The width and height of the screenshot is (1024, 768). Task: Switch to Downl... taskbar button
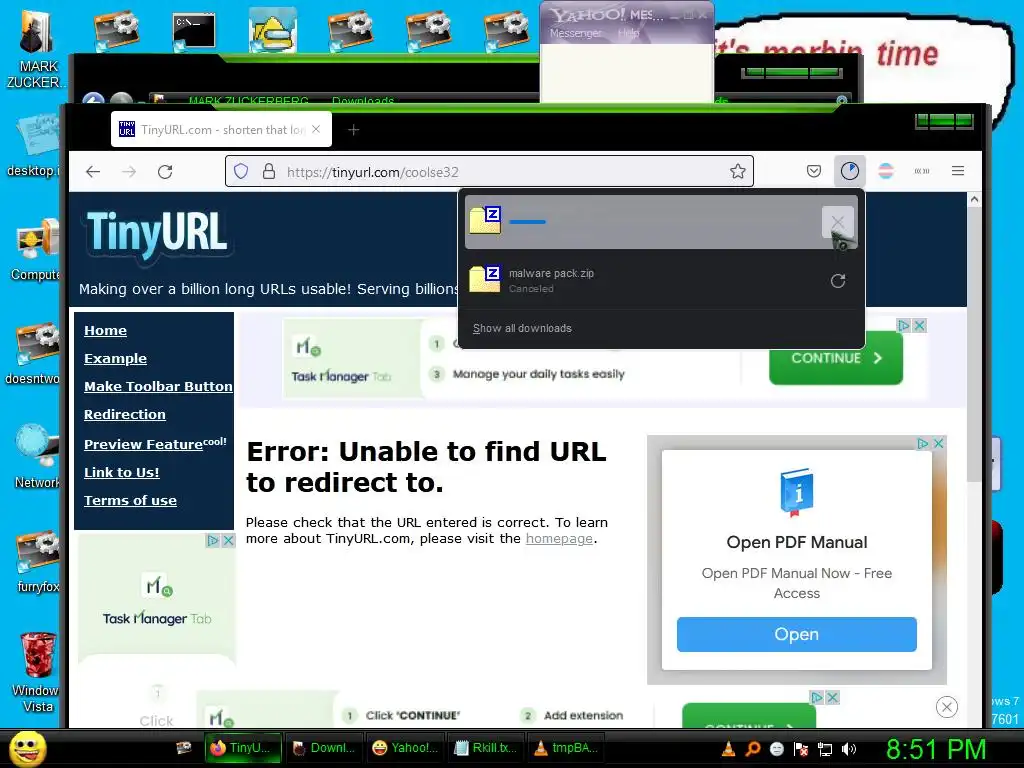click(x=325, y=748)
